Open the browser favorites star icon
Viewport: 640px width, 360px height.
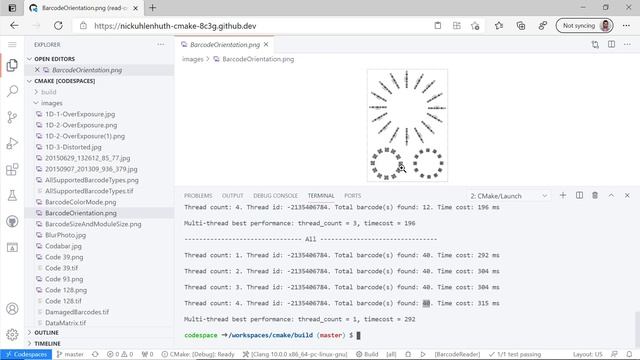(499, 26)
